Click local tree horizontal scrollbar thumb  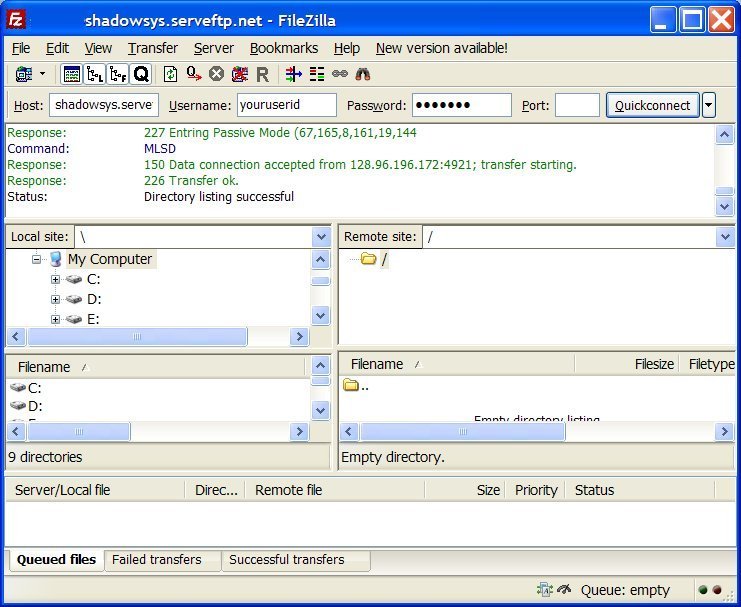coord(137,337)
